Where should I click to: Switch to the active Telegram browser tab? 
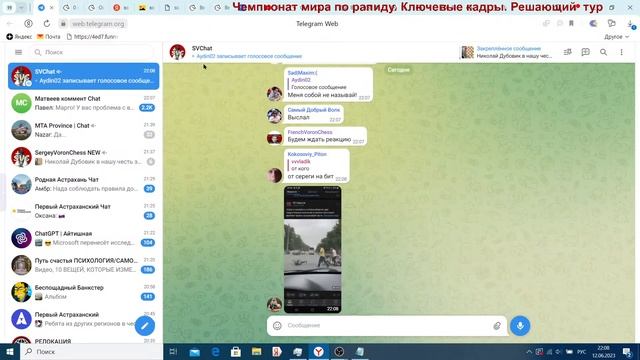(45, 7)
